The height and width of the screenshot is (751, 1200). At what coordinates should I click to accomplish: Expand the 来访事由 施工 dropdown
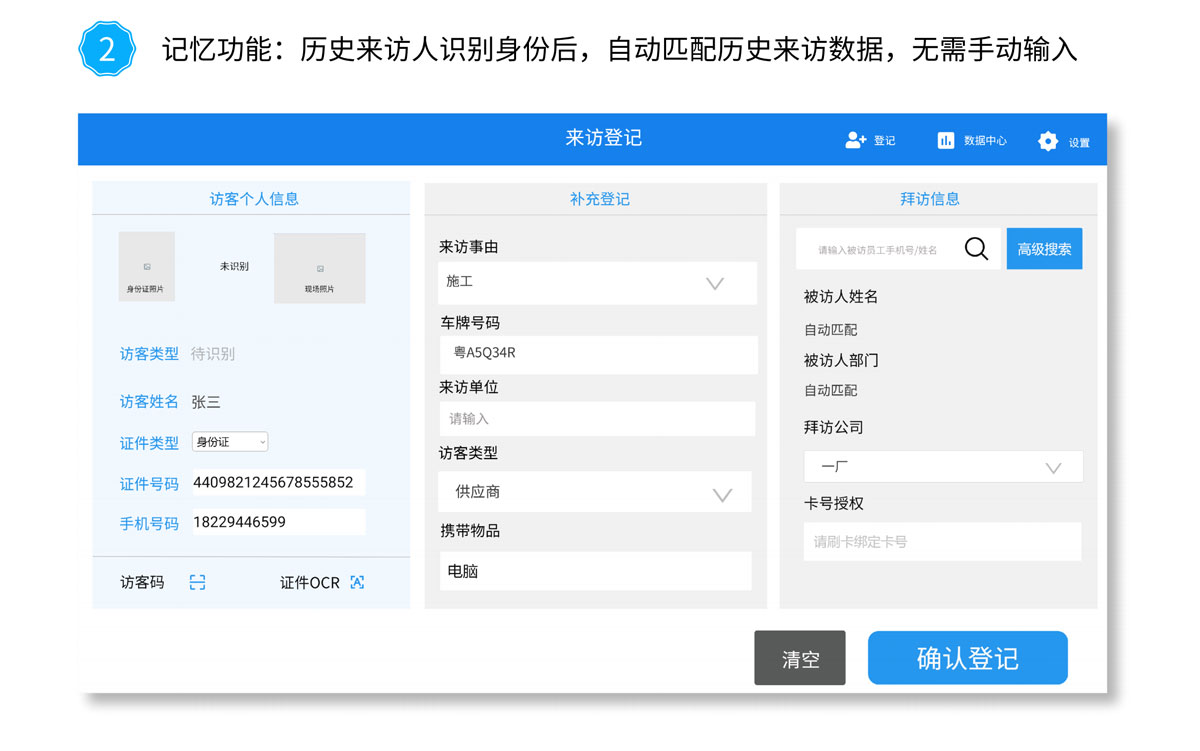[597, 283]
